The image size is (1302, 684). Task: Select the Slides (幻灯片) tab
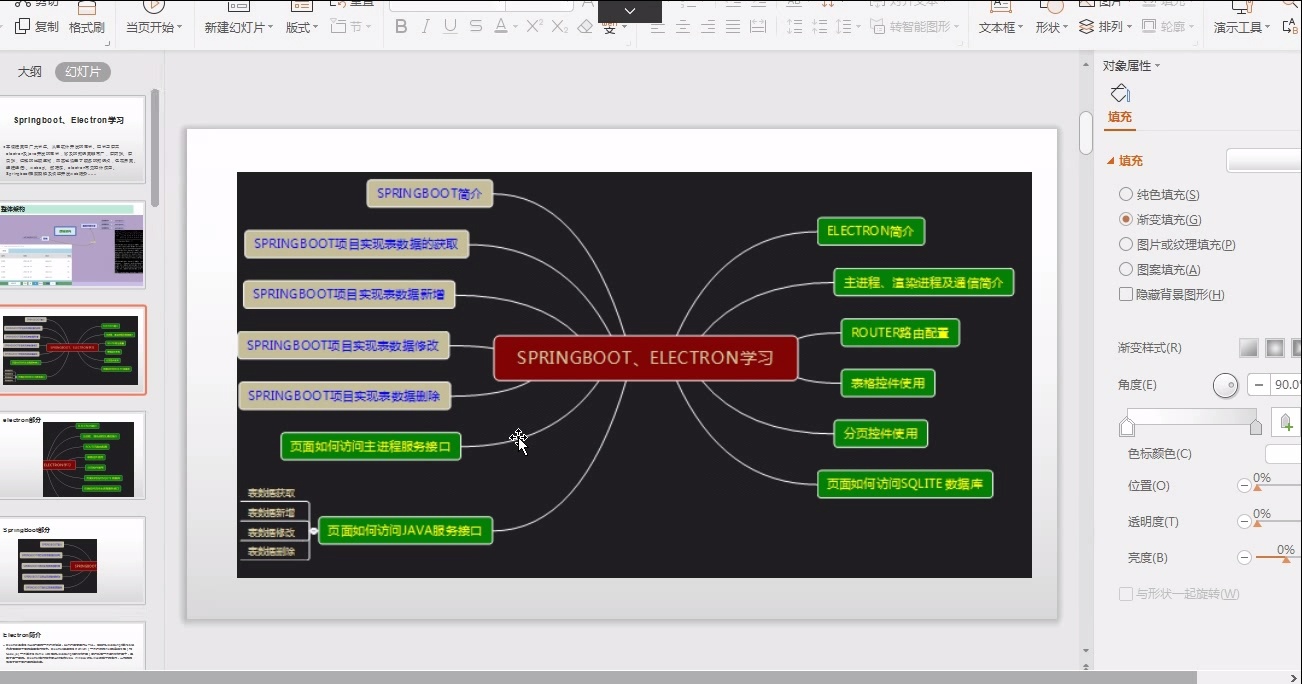tap(83, 72)
